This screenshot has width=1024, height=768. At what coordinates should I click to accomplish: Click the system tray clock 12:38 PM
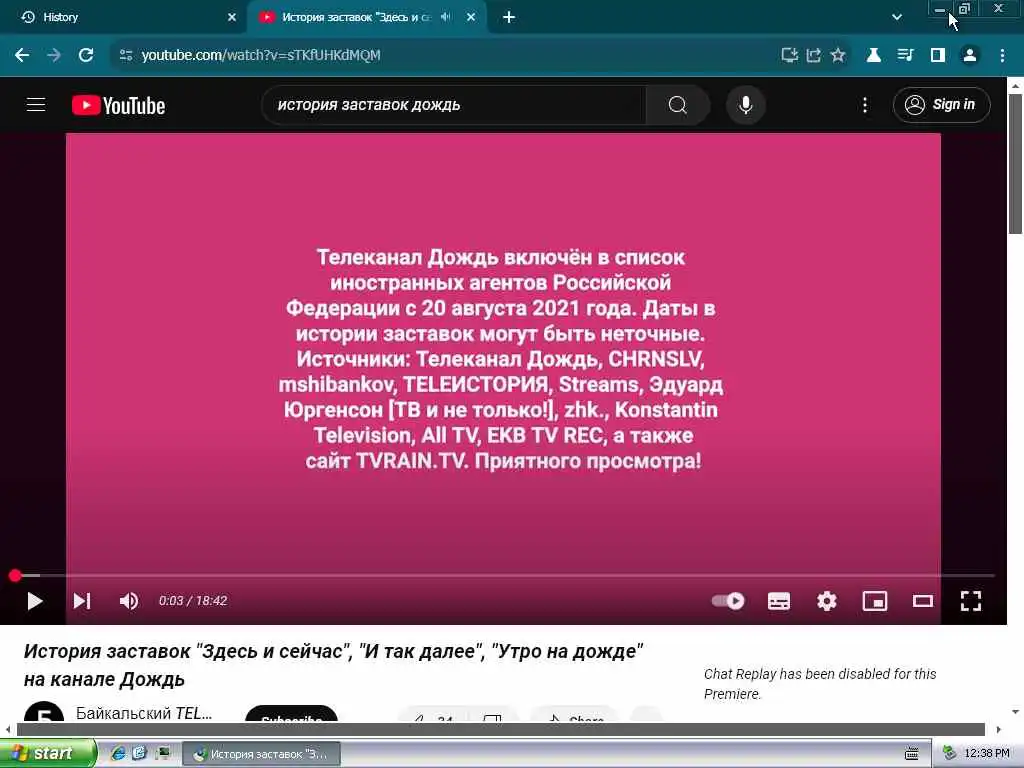coord(987,754)
